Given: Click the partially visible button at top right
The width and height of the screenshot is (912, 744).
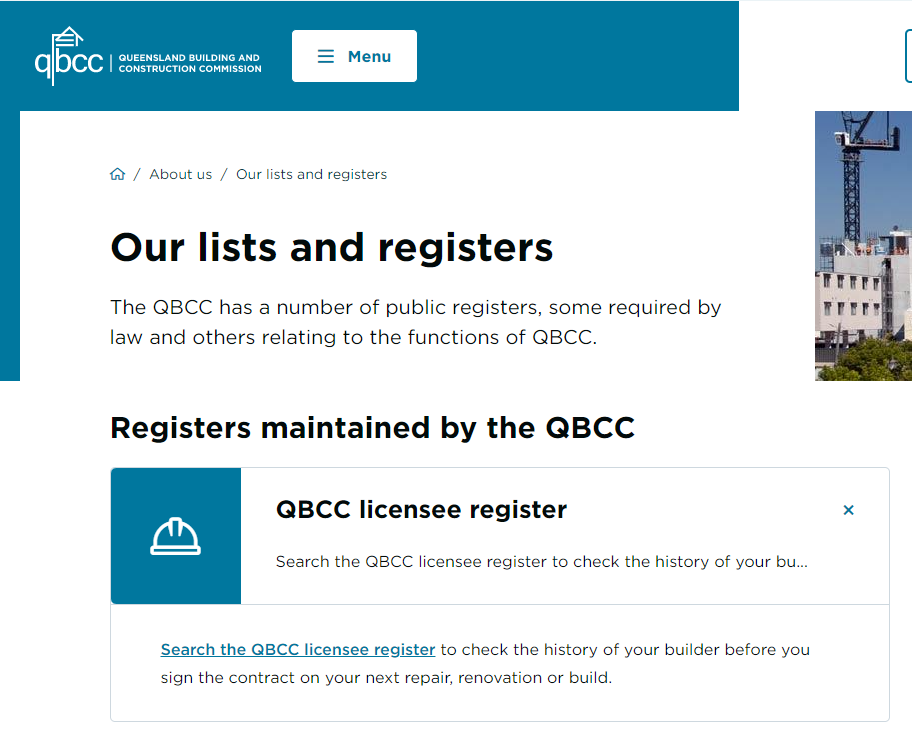Looking at the screenshot, I should 909,56.
